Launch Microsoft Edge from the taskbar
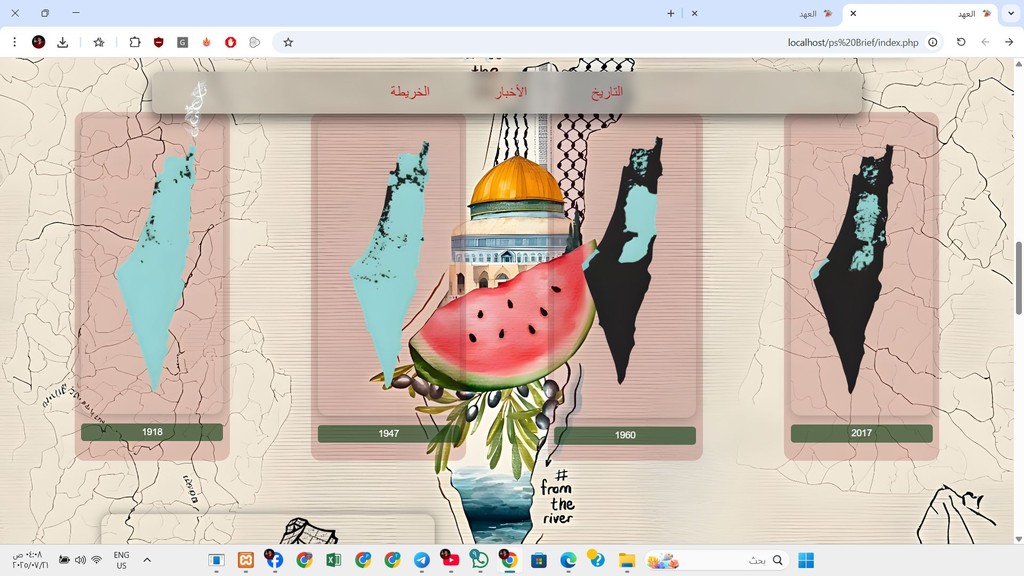 point(568,560)
